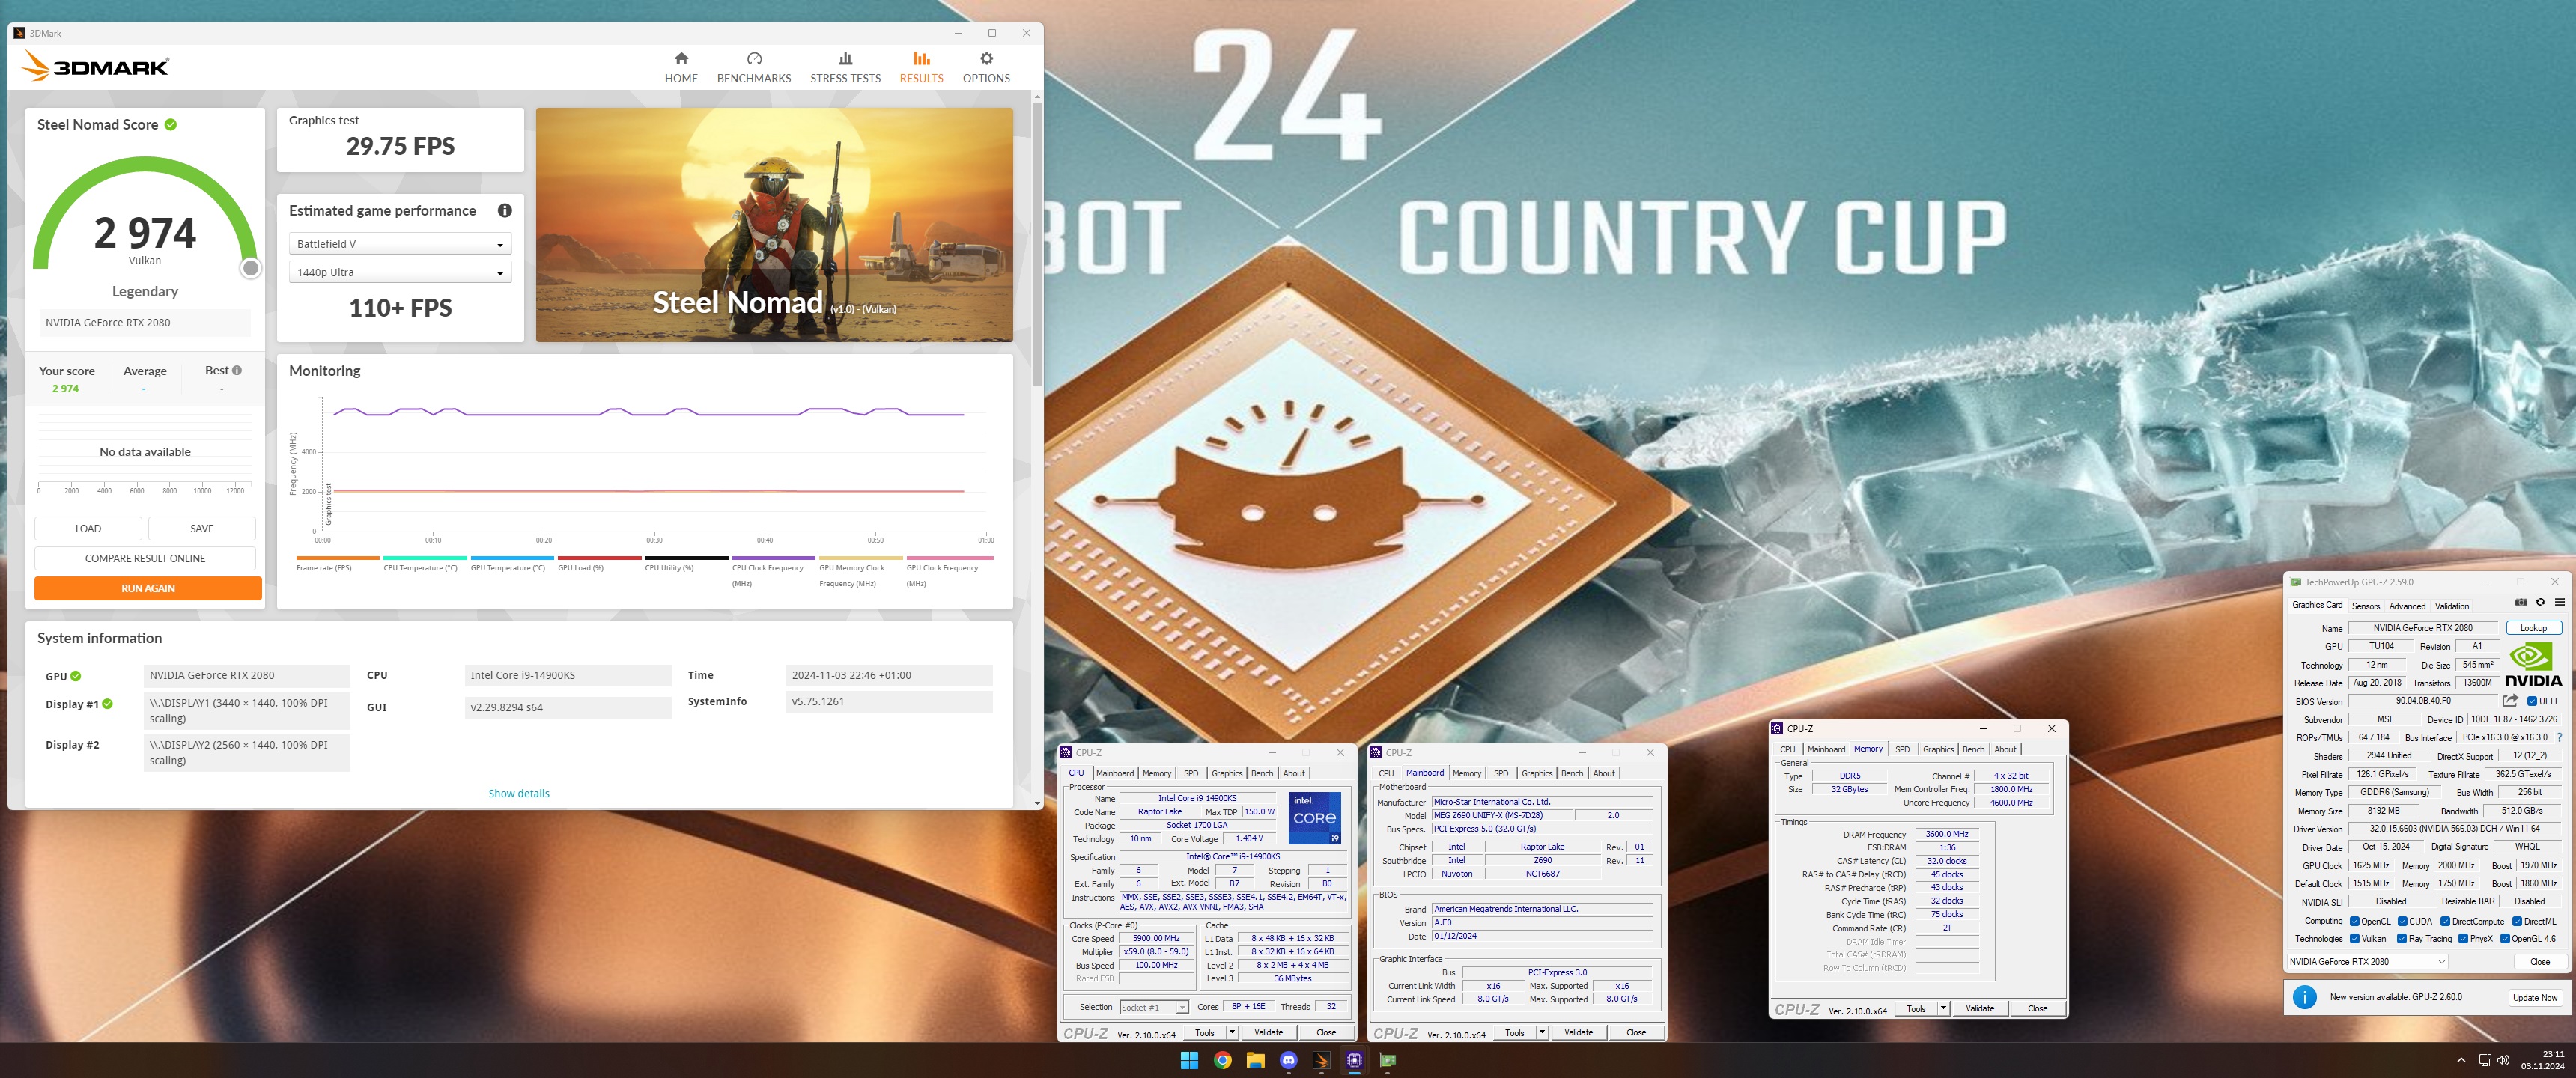Viewport: 2576px width, 1078px height.
Task: Open Tools dropdown arrow in CPU-Z CPU window
Action: click(1232, 1032)
